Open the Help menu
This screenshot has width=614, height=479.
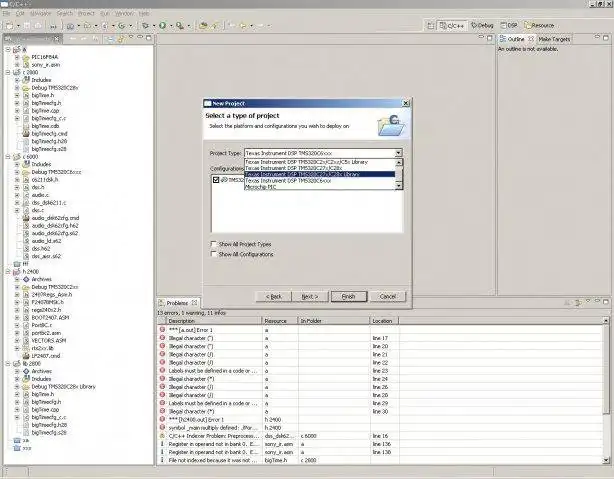pos(144,13)
